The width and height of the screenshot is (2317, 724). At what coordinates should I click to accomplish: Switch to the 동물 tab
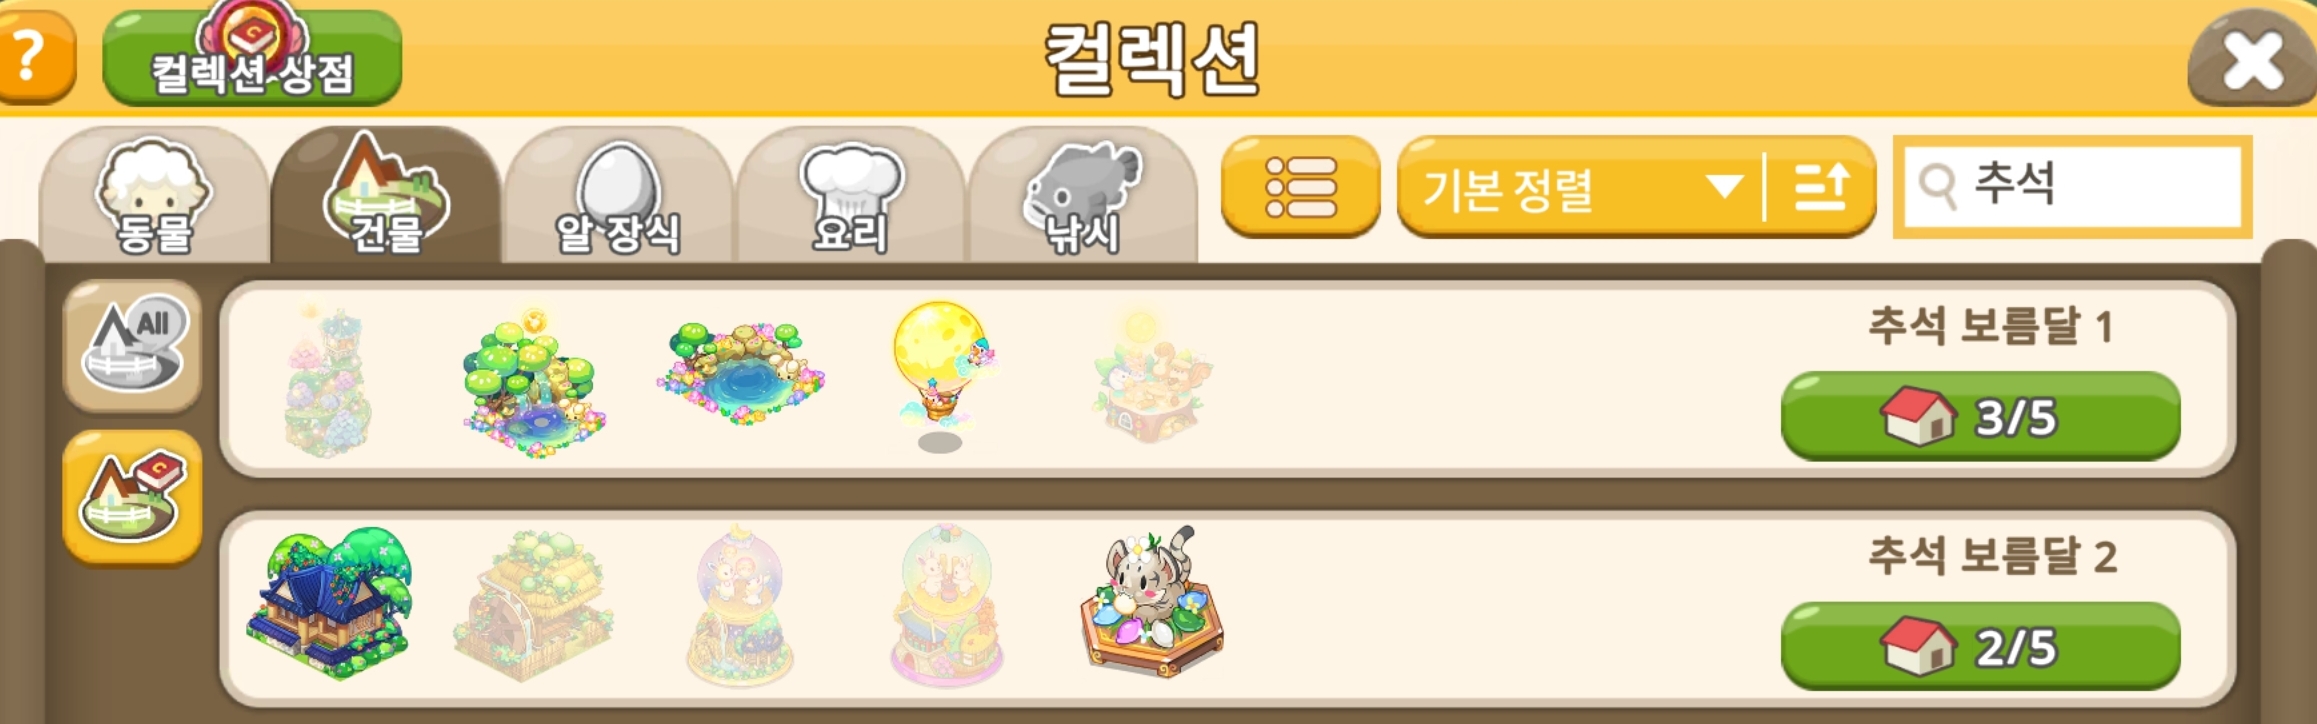154,195
